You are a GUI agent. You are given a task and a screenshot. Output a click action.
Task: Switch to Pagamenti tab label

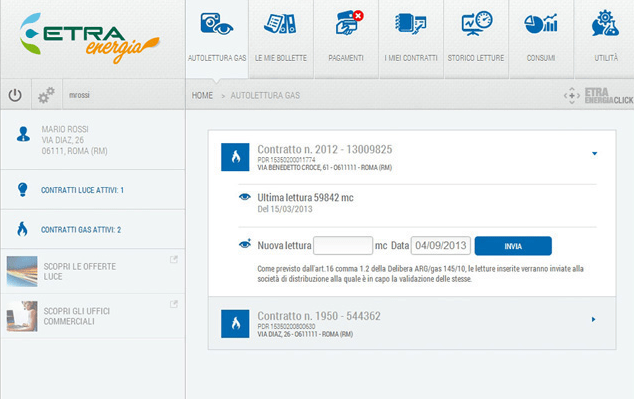[346, 58]
